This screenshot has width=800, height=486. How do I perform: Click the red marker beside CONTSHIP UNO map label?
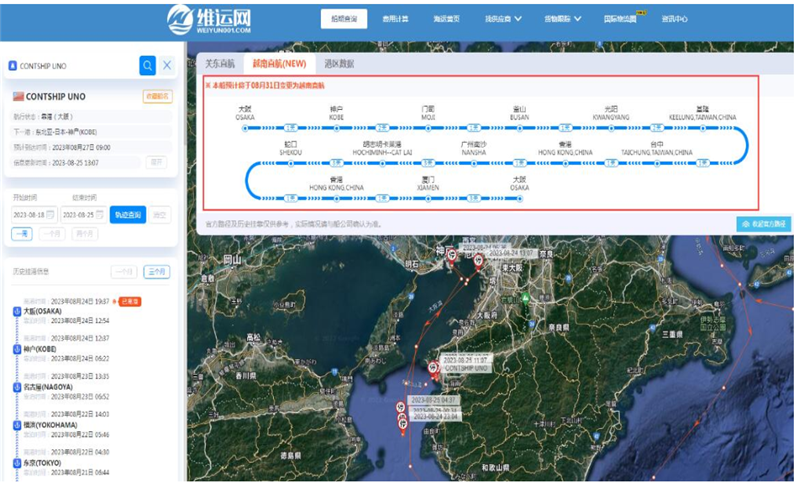coord(433,368)
